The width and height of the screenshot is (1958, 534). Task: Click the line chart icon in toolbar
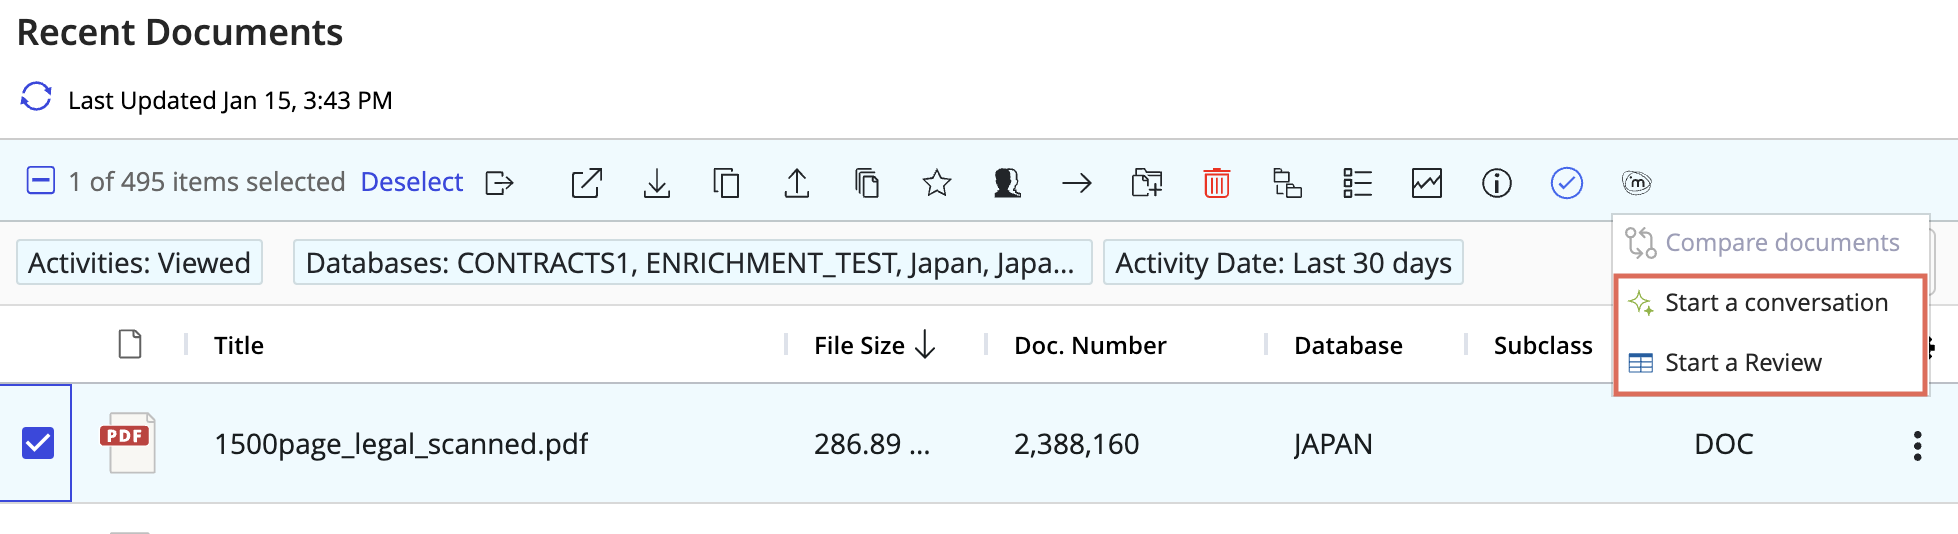tap(1426, 183)
